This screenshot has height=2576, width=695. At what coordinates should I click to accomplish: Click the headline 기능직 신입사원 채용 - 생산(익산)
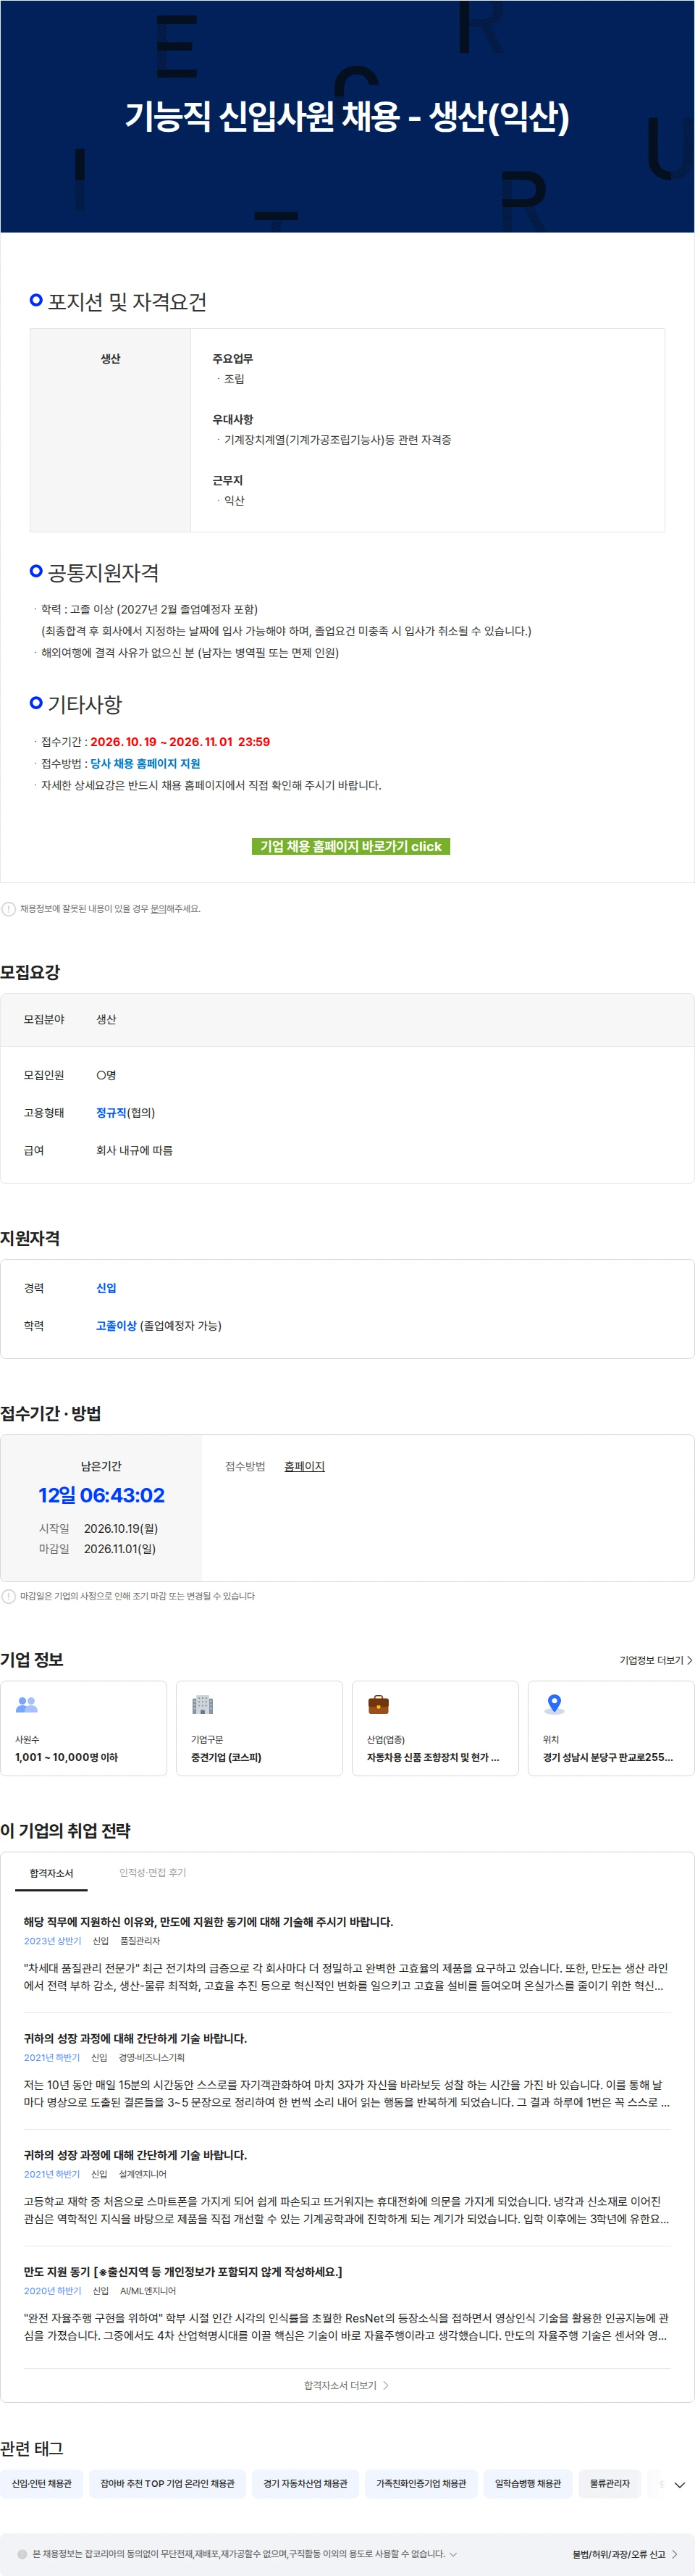click(347, 117)
